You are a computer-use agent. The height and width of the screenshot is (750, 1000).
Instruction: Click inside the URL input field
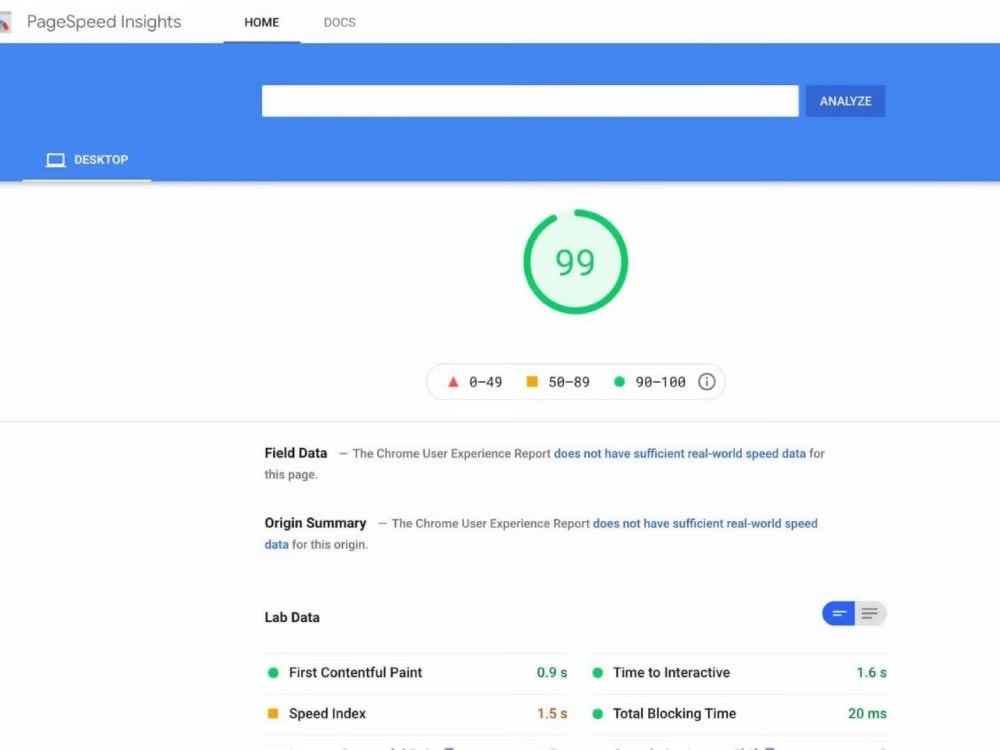point(530,100)
